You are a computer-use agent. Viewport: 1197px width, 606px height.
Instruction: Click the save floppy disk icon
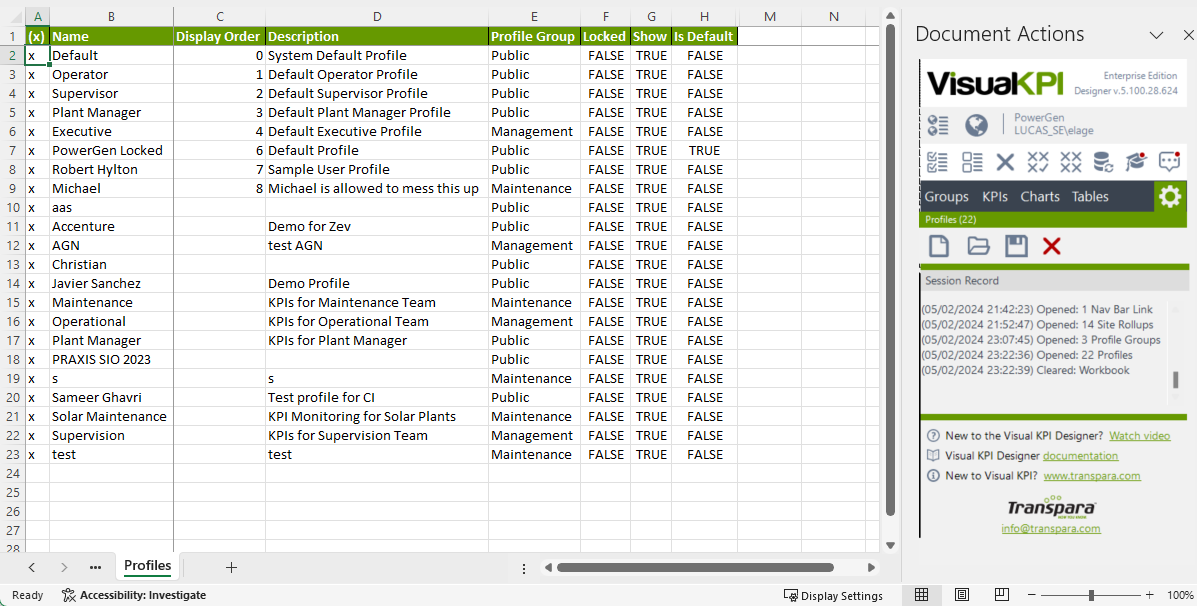coord(1016,246)
